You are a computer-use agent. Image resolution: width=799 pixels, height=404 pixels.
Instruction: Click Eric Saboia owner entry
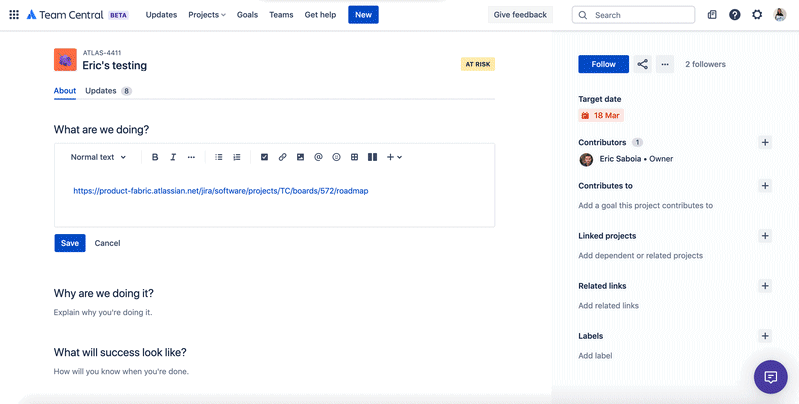(626, 159)
